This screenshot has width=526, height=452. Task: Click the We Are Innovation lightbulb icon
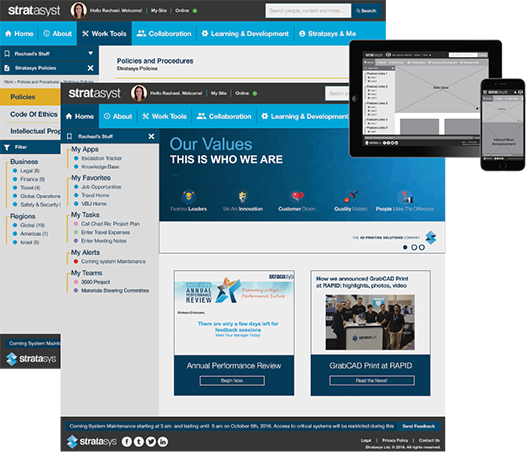[x=243, y=196]
